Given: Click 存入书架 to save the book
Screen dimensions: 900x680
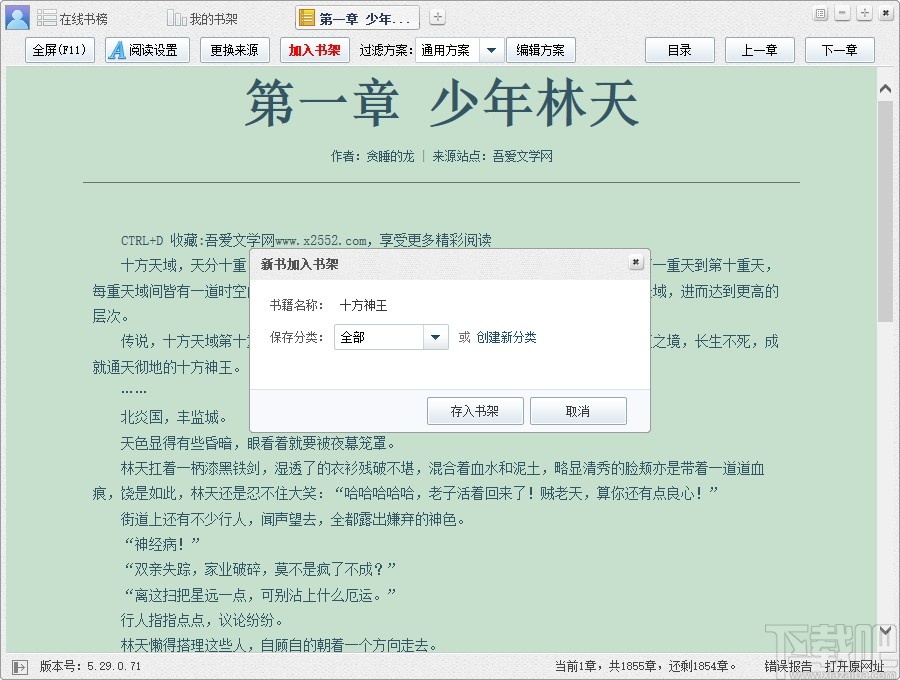Looking at the screenshot, I should point(475,411).
